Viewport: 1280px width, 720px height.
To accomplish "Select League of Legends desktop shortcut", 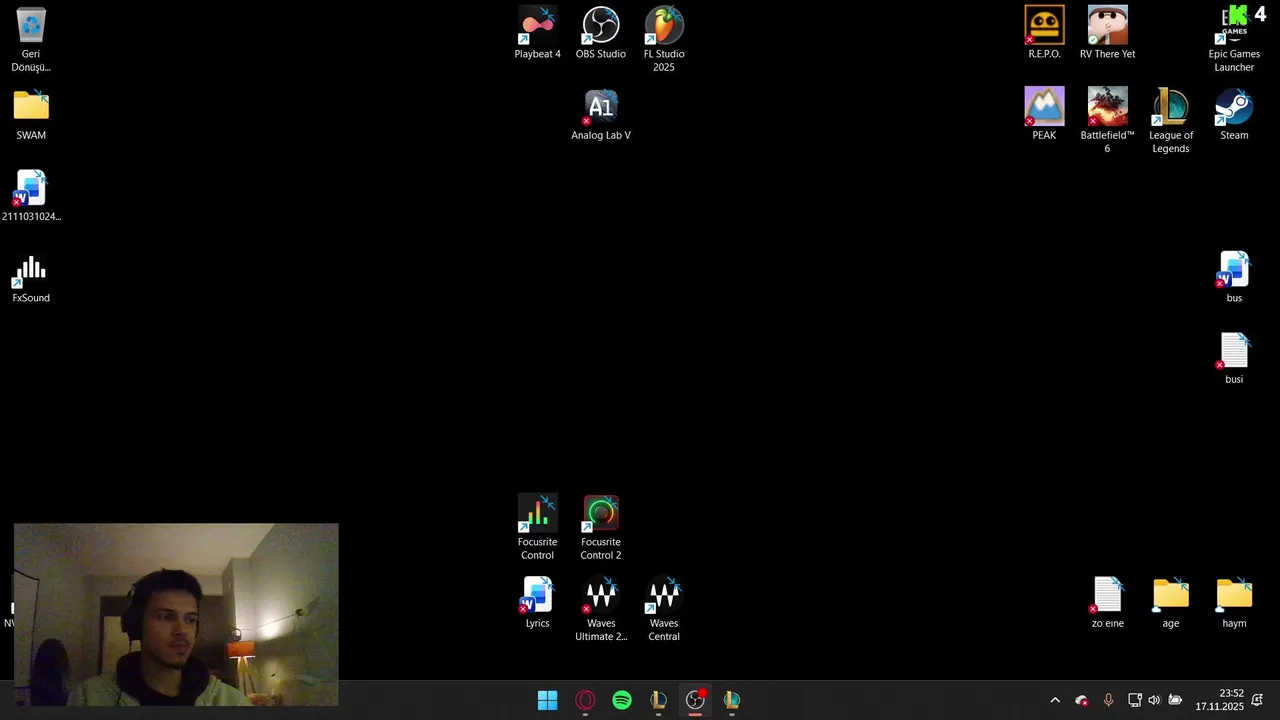I will coord(1171,120).
